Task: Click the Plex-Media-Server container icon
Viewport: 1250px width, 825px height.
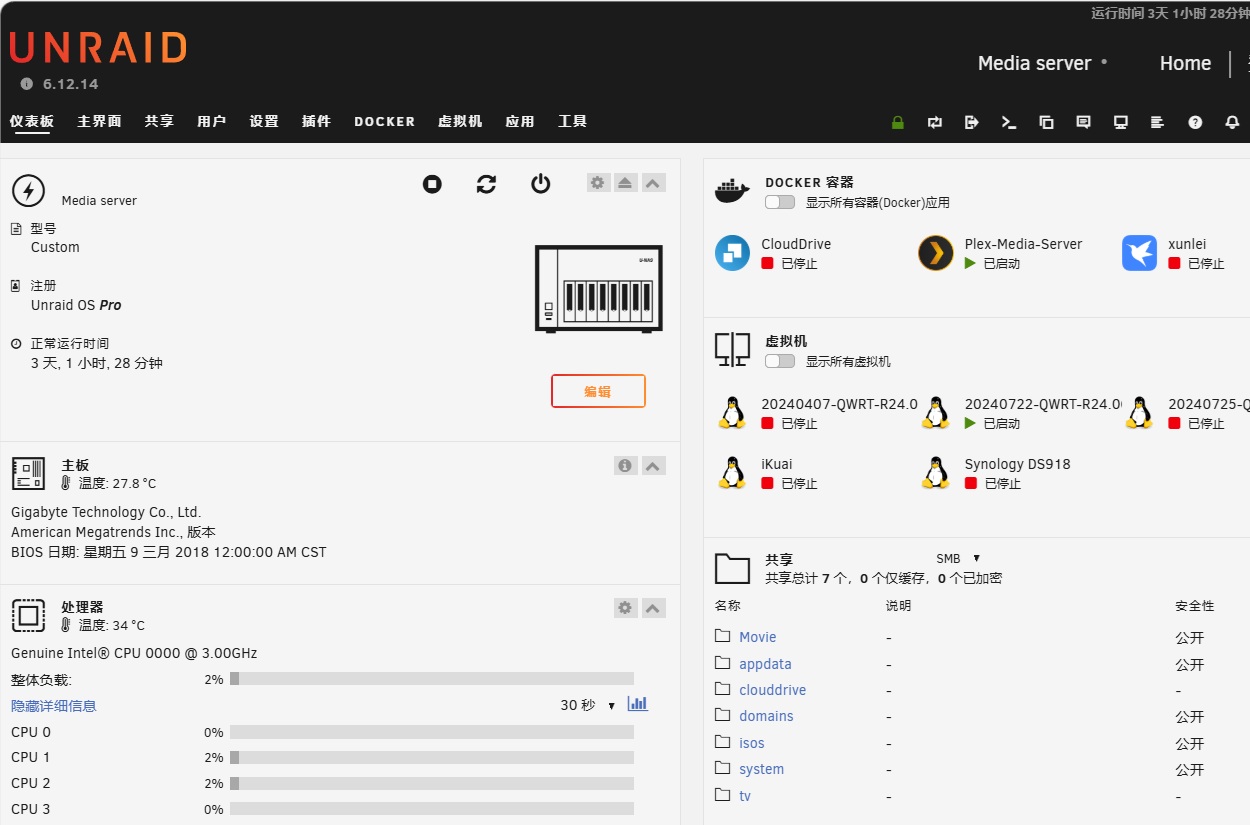Action: click(x=936, y=253)
